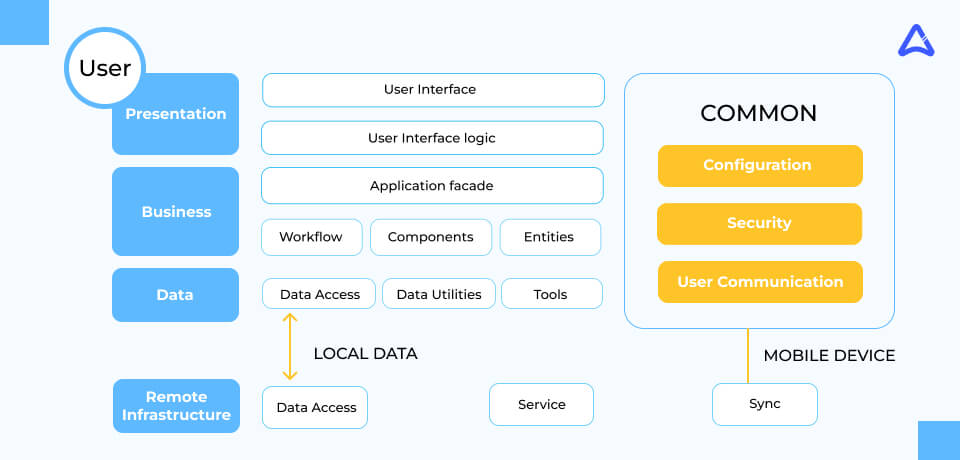Screen dimensions: 960x460
Task: Click the User Communication button
Action: pyautogui.click(x=760, y=282)
